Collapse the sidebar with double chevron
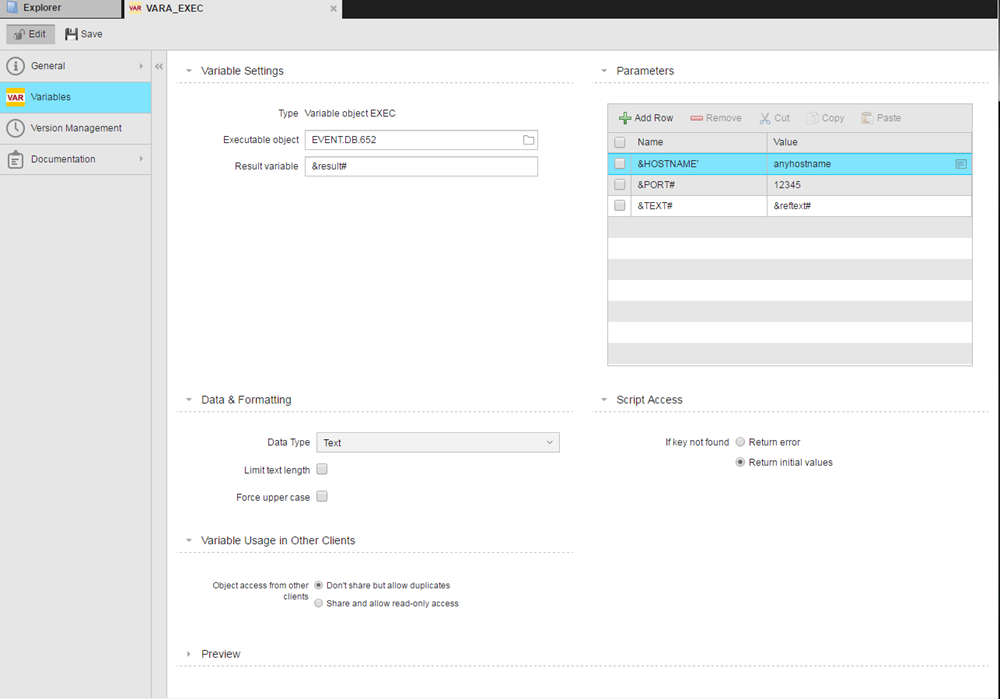Viewport: 1000px width, 699px height. (159, 66)
